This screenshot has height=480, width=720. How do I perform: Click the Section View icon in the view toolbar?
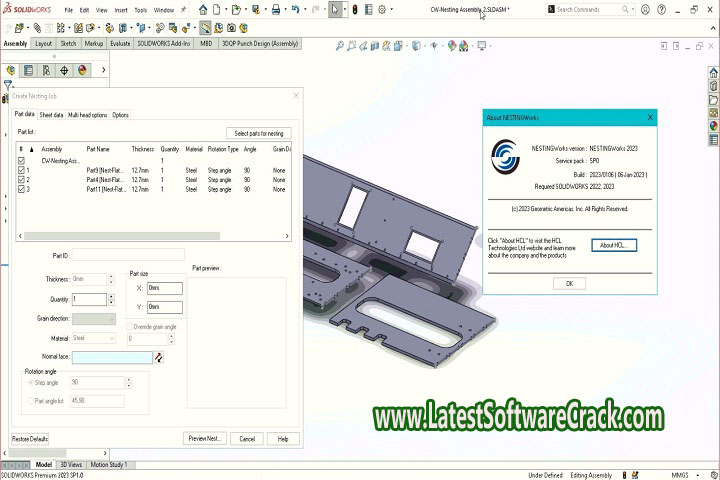tap(375, 45)
